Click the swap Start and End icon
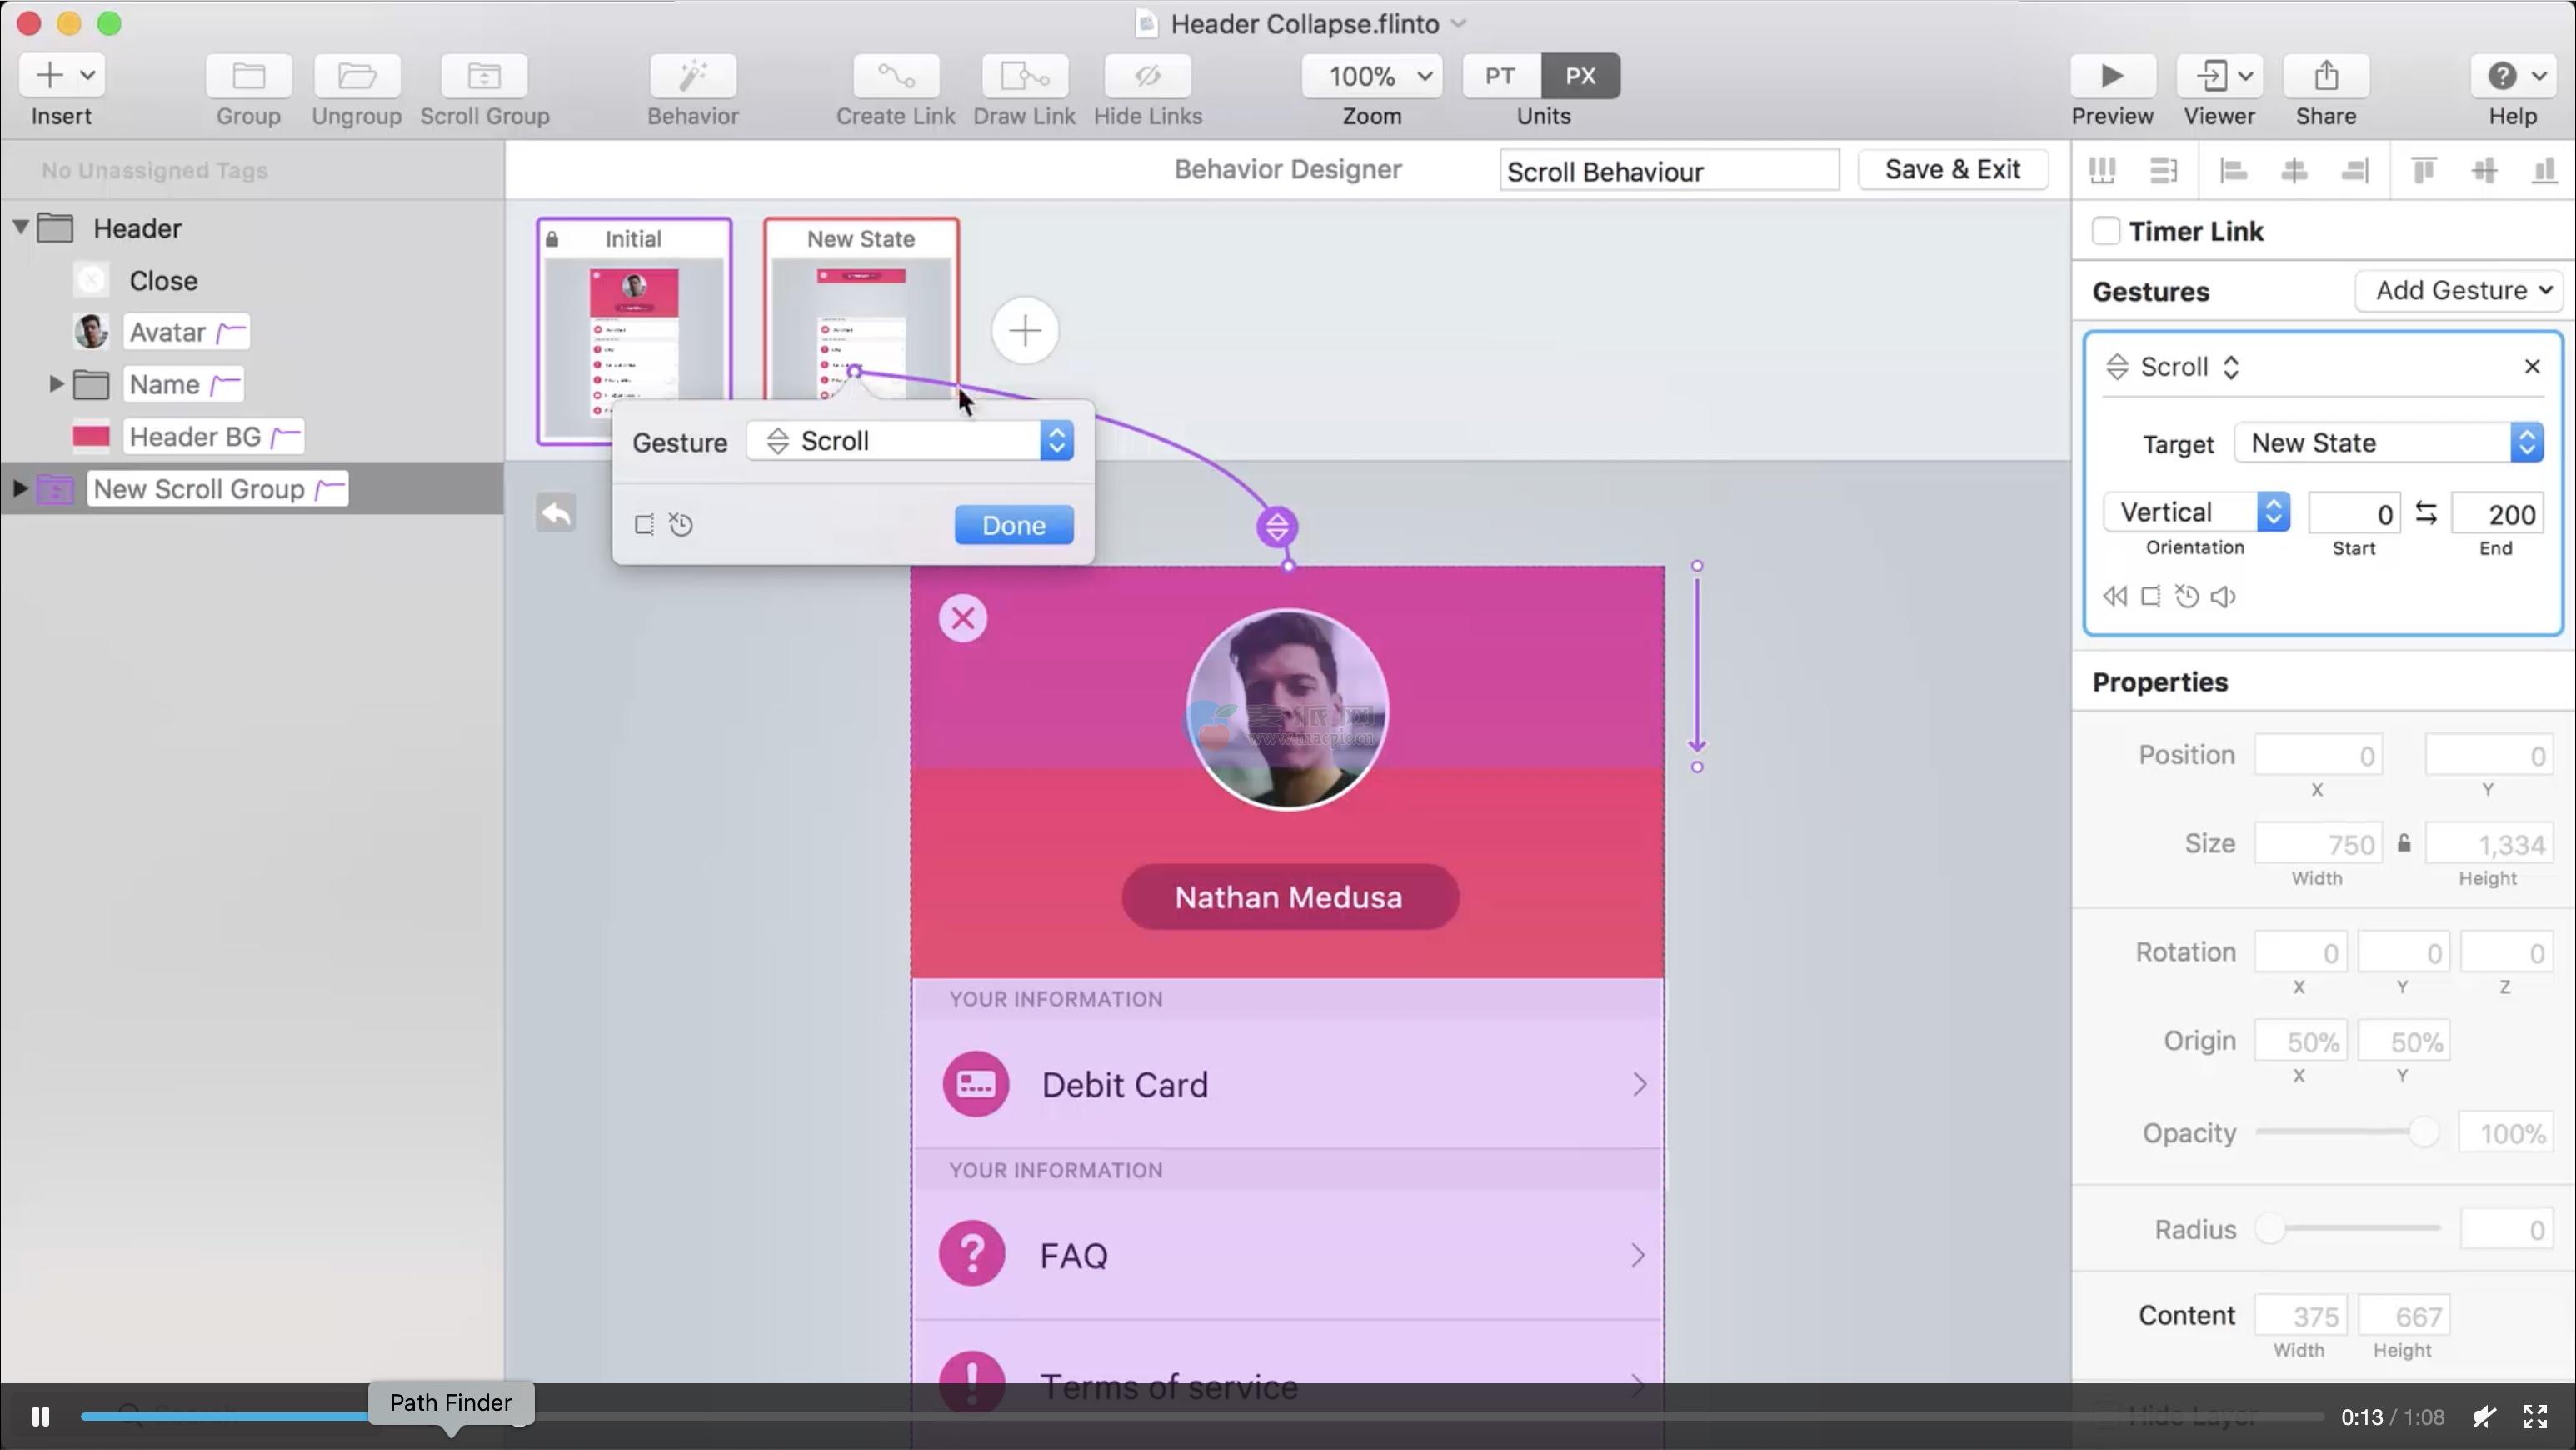2576x1450 pixels. (x=2426, y=514)
